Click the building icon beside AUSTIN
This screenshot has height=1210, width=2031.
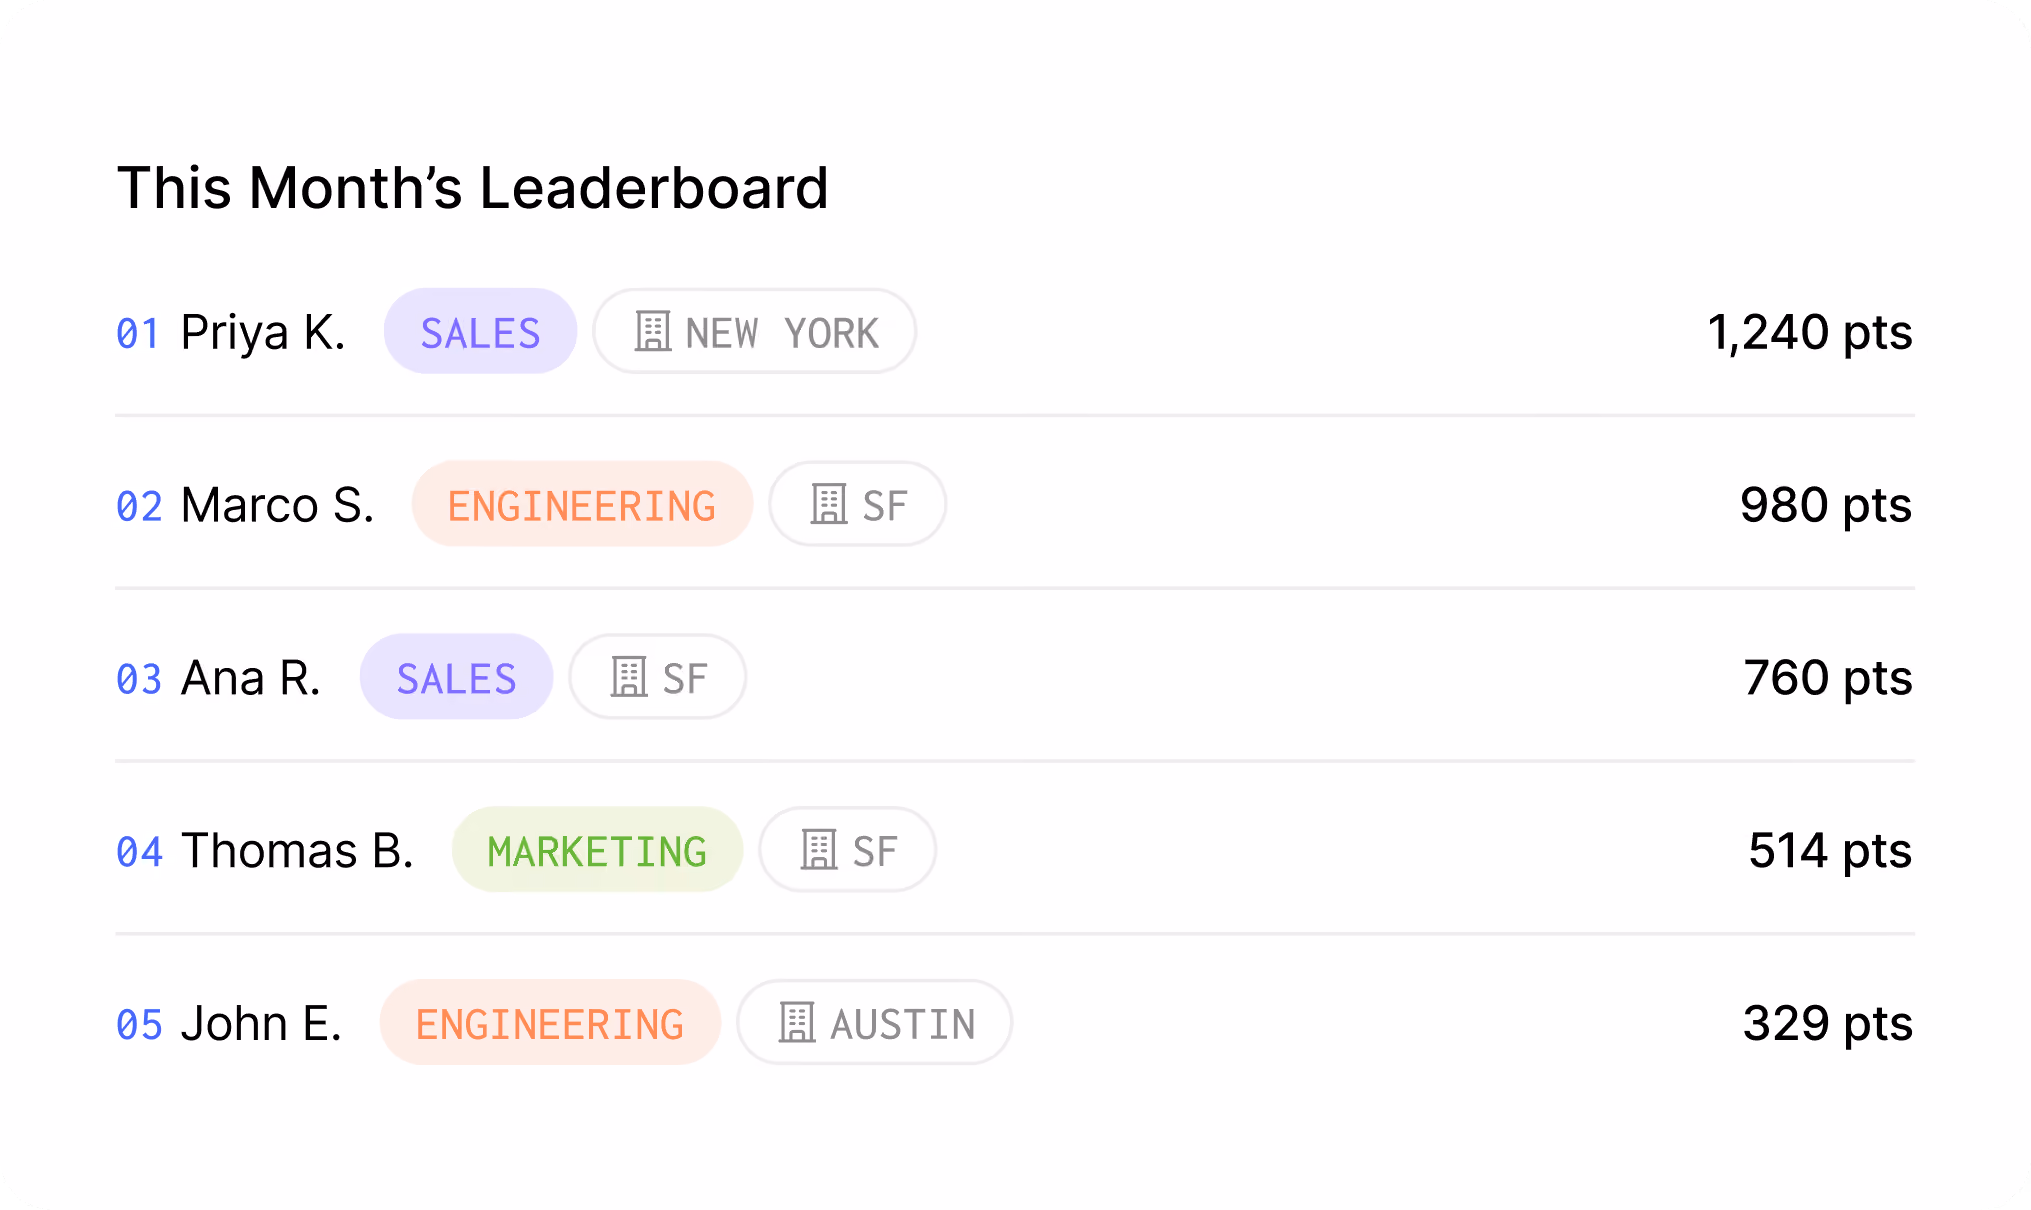click(x=796, y=1022)
